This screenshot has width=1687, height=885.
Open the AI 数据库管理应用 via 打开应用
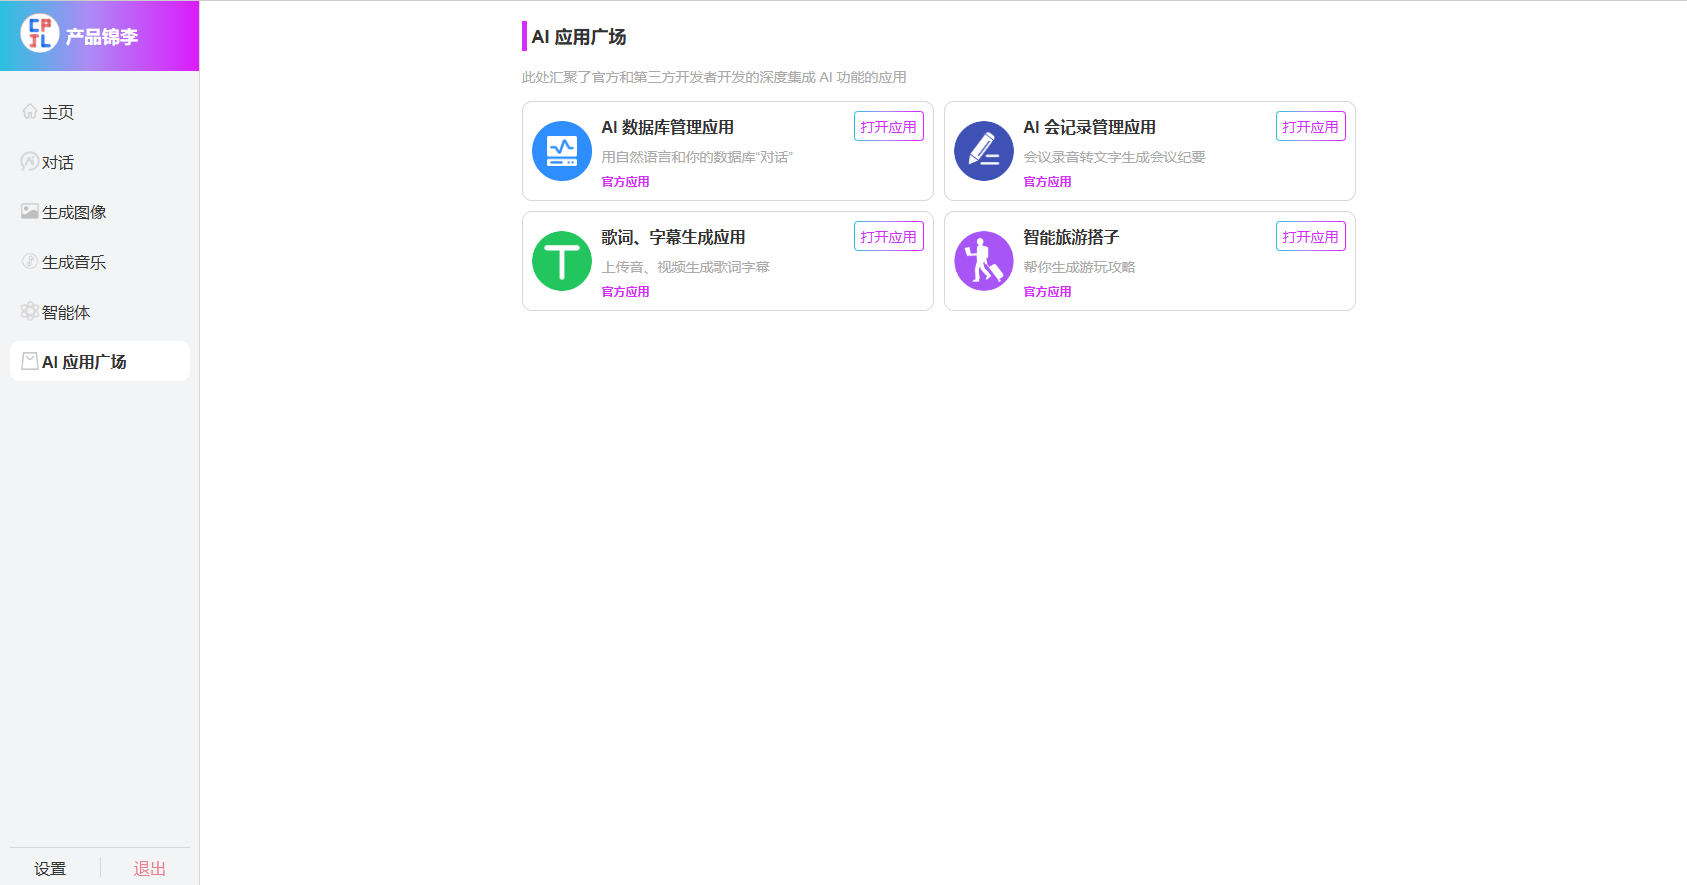point(888,127)
